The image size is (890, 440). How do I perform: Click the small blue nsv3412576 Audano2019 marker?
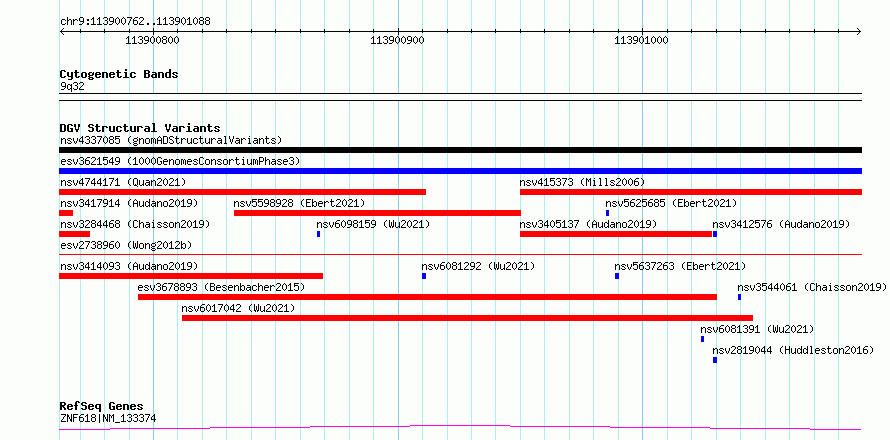[715, 234]
